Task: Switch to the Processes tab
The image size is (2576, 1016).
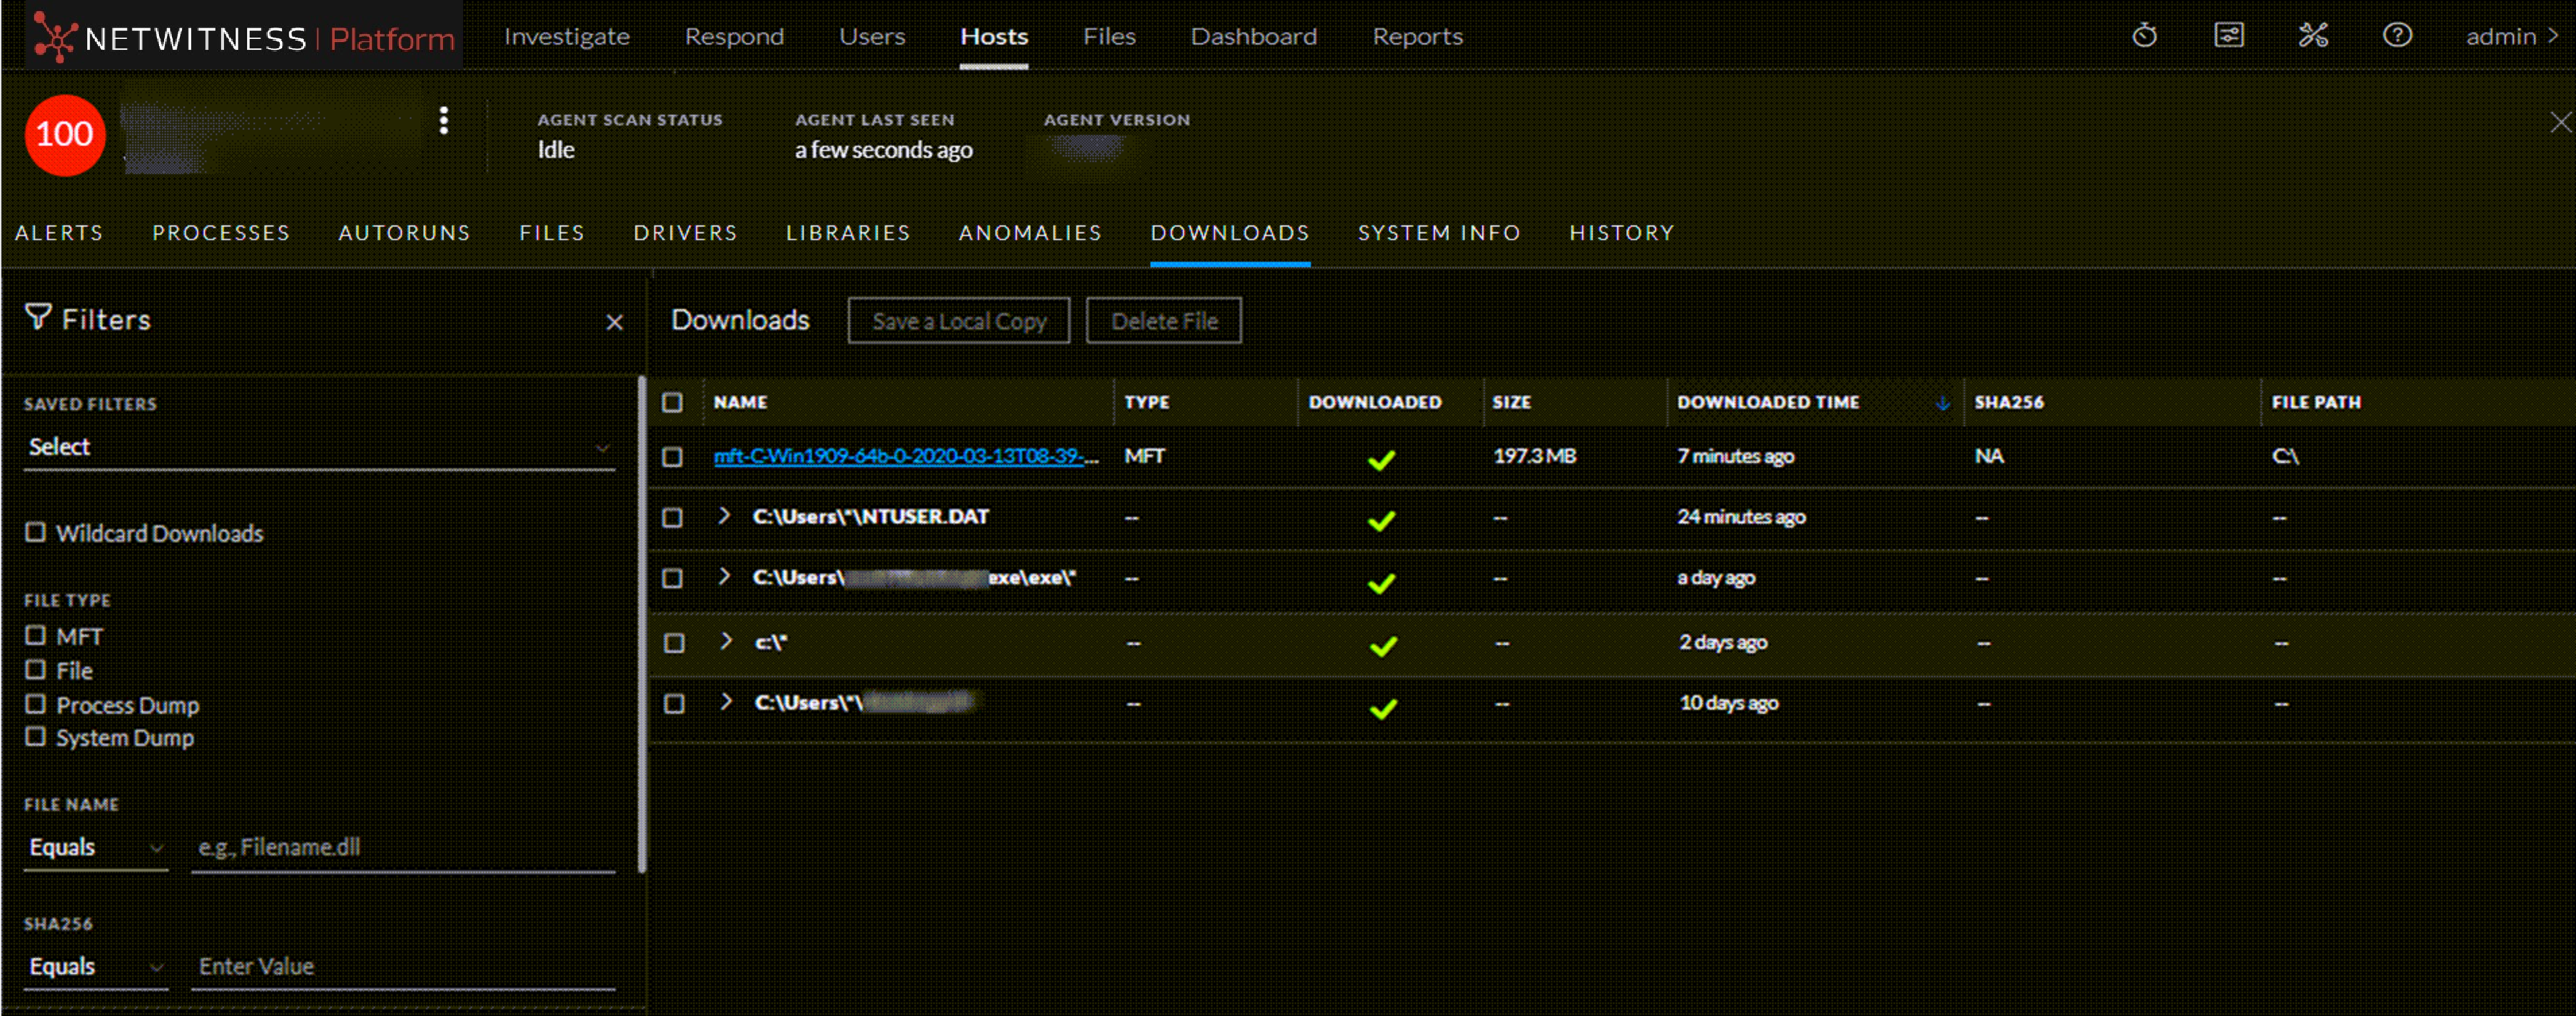Action: (x=221, y=233)
